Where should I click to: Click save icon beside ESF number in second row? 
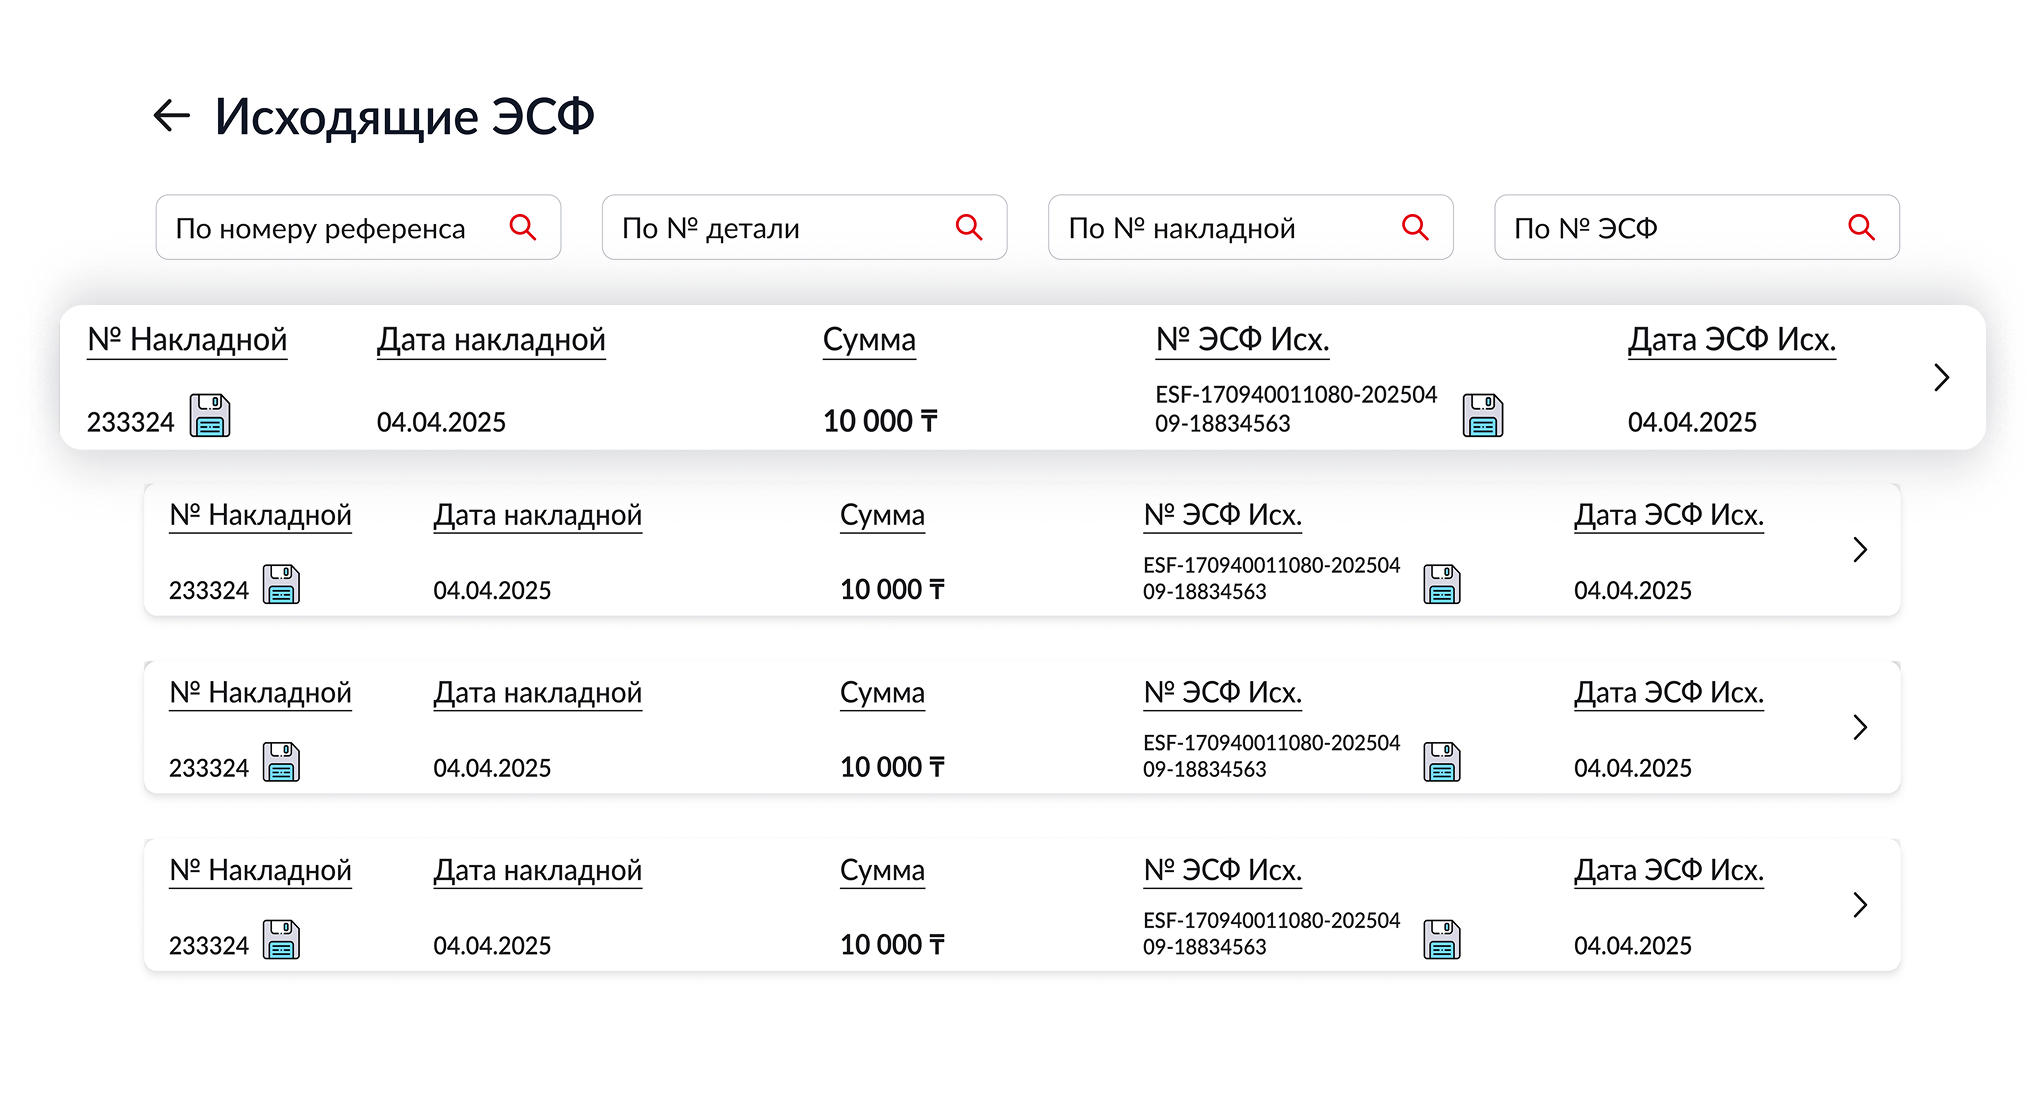1441,585
